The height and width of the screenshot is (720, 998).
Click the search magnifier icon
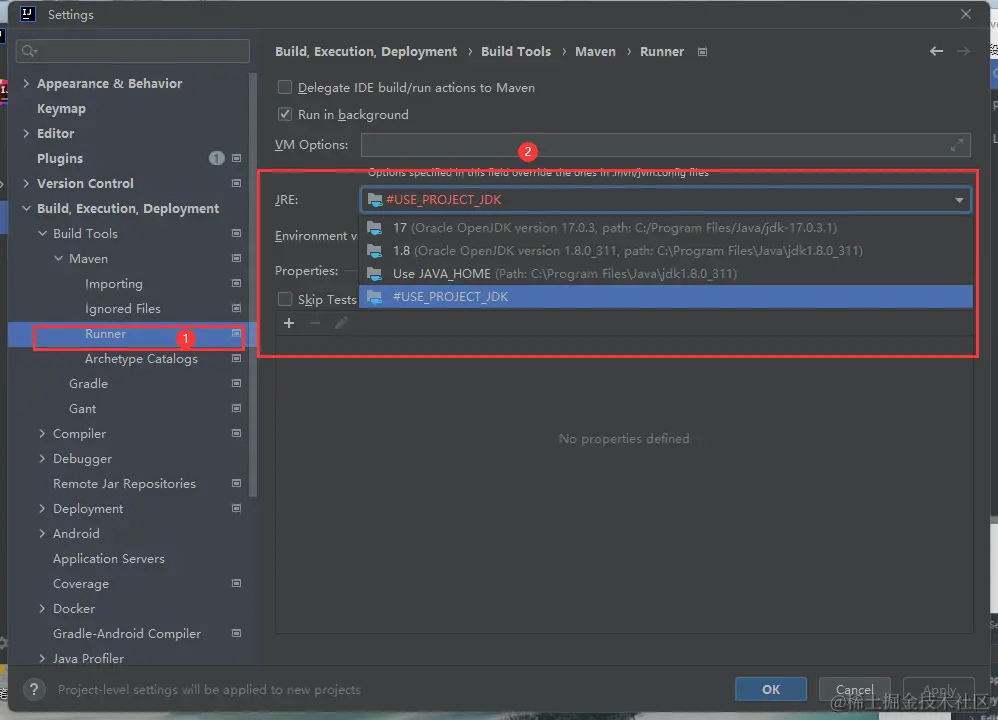click(x=29, y=50)
